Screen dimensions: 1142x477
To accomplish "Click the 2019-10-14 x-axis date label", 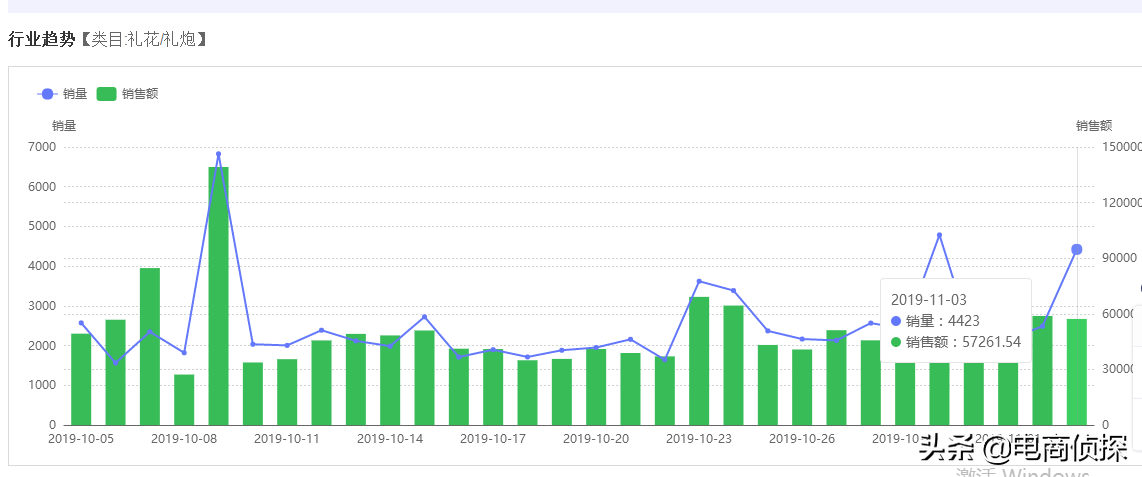I will click(390, 439).
